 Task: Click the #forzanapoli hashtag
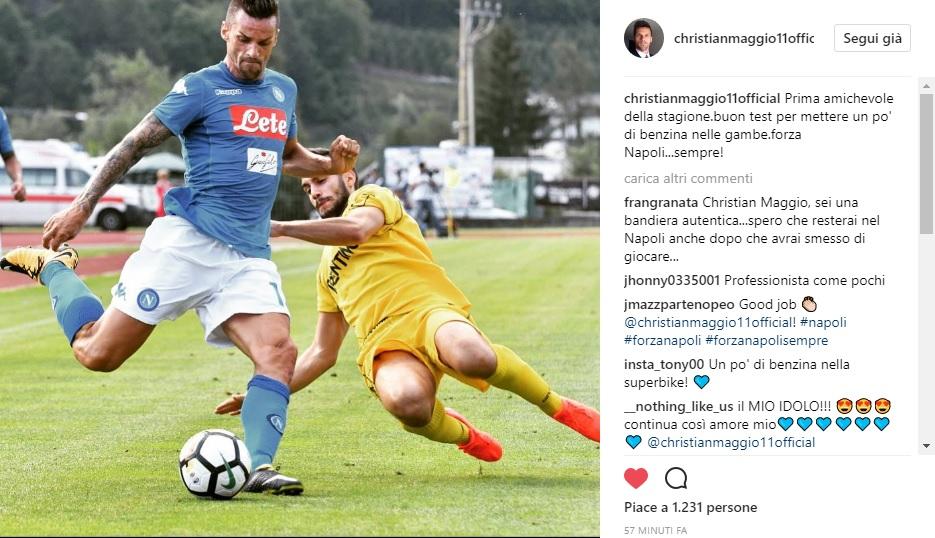point(662,341)
